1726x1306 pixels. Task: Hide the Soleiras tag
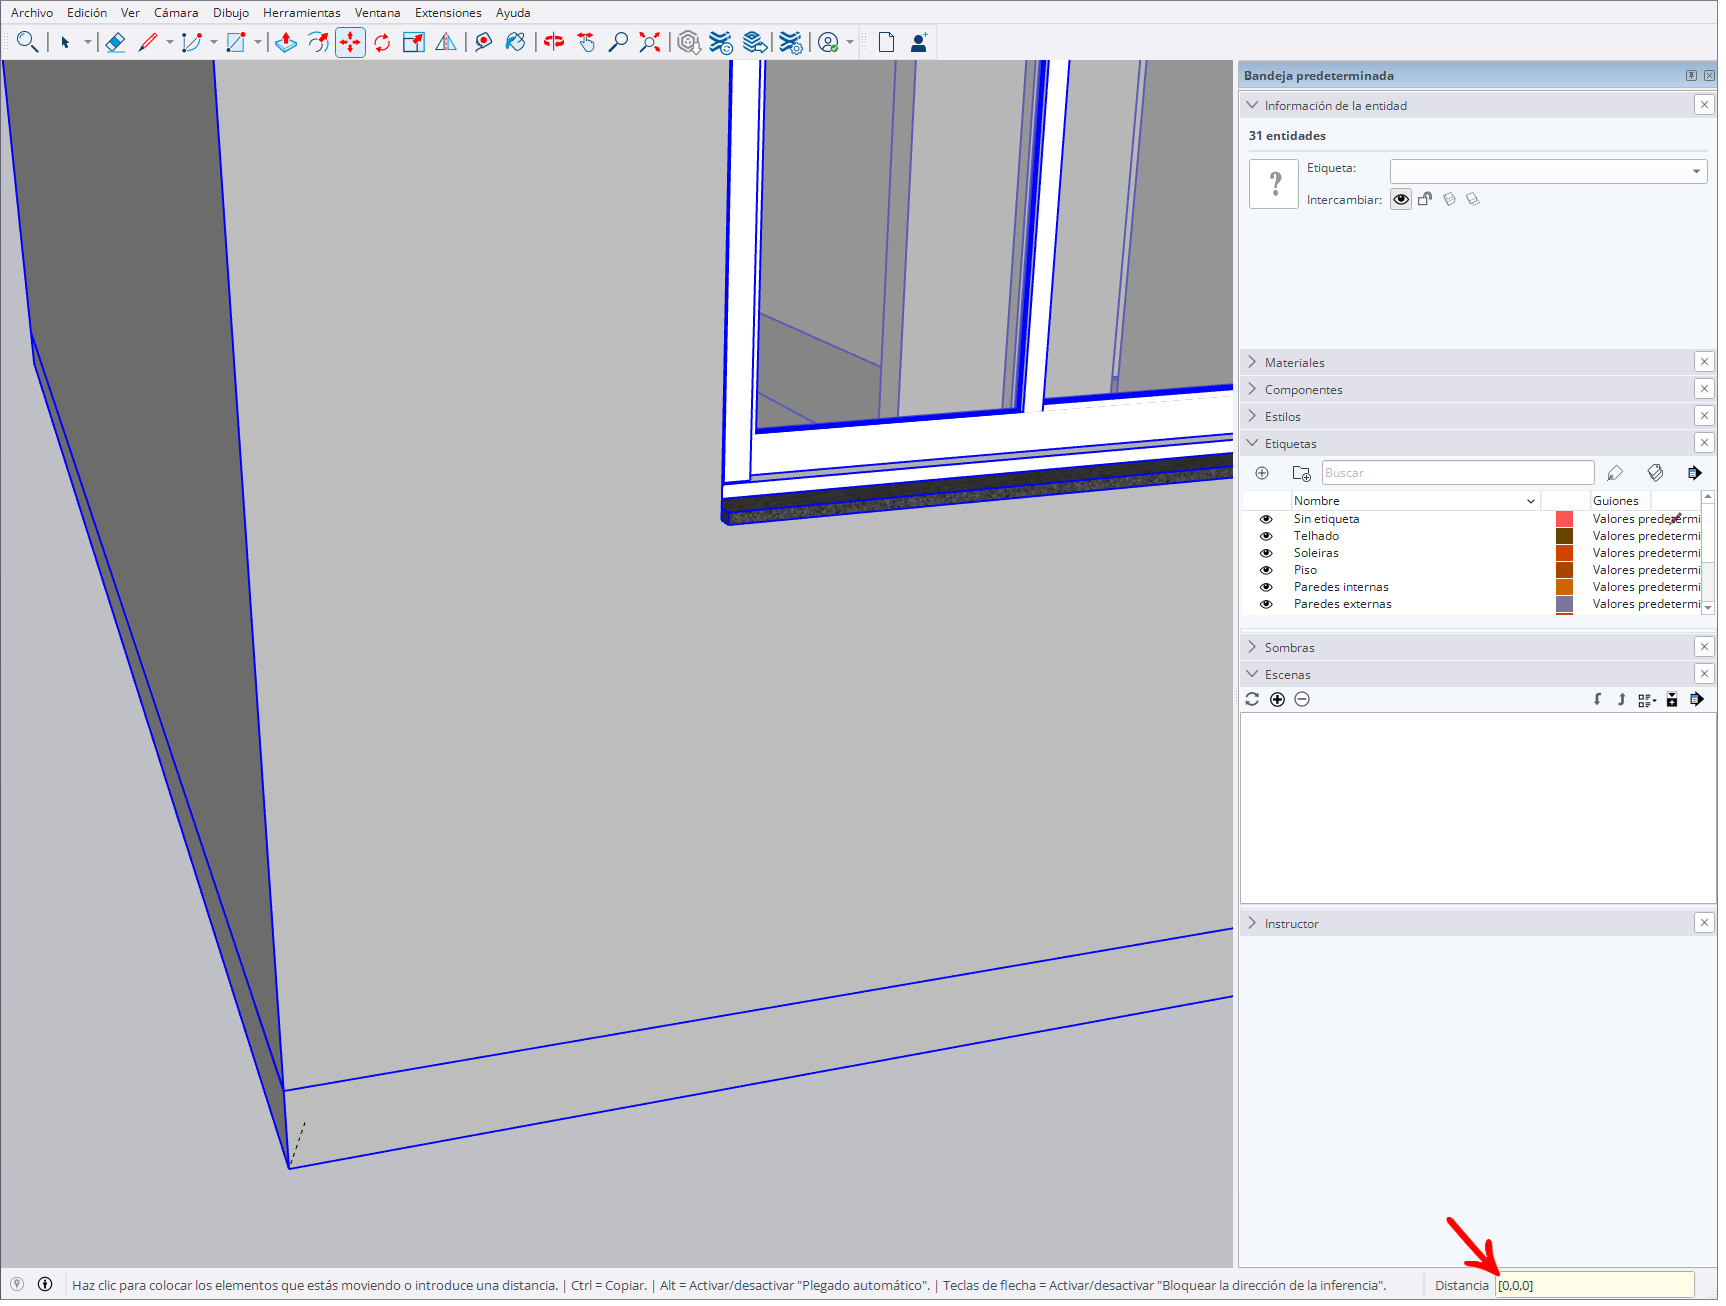[1266, 553]
